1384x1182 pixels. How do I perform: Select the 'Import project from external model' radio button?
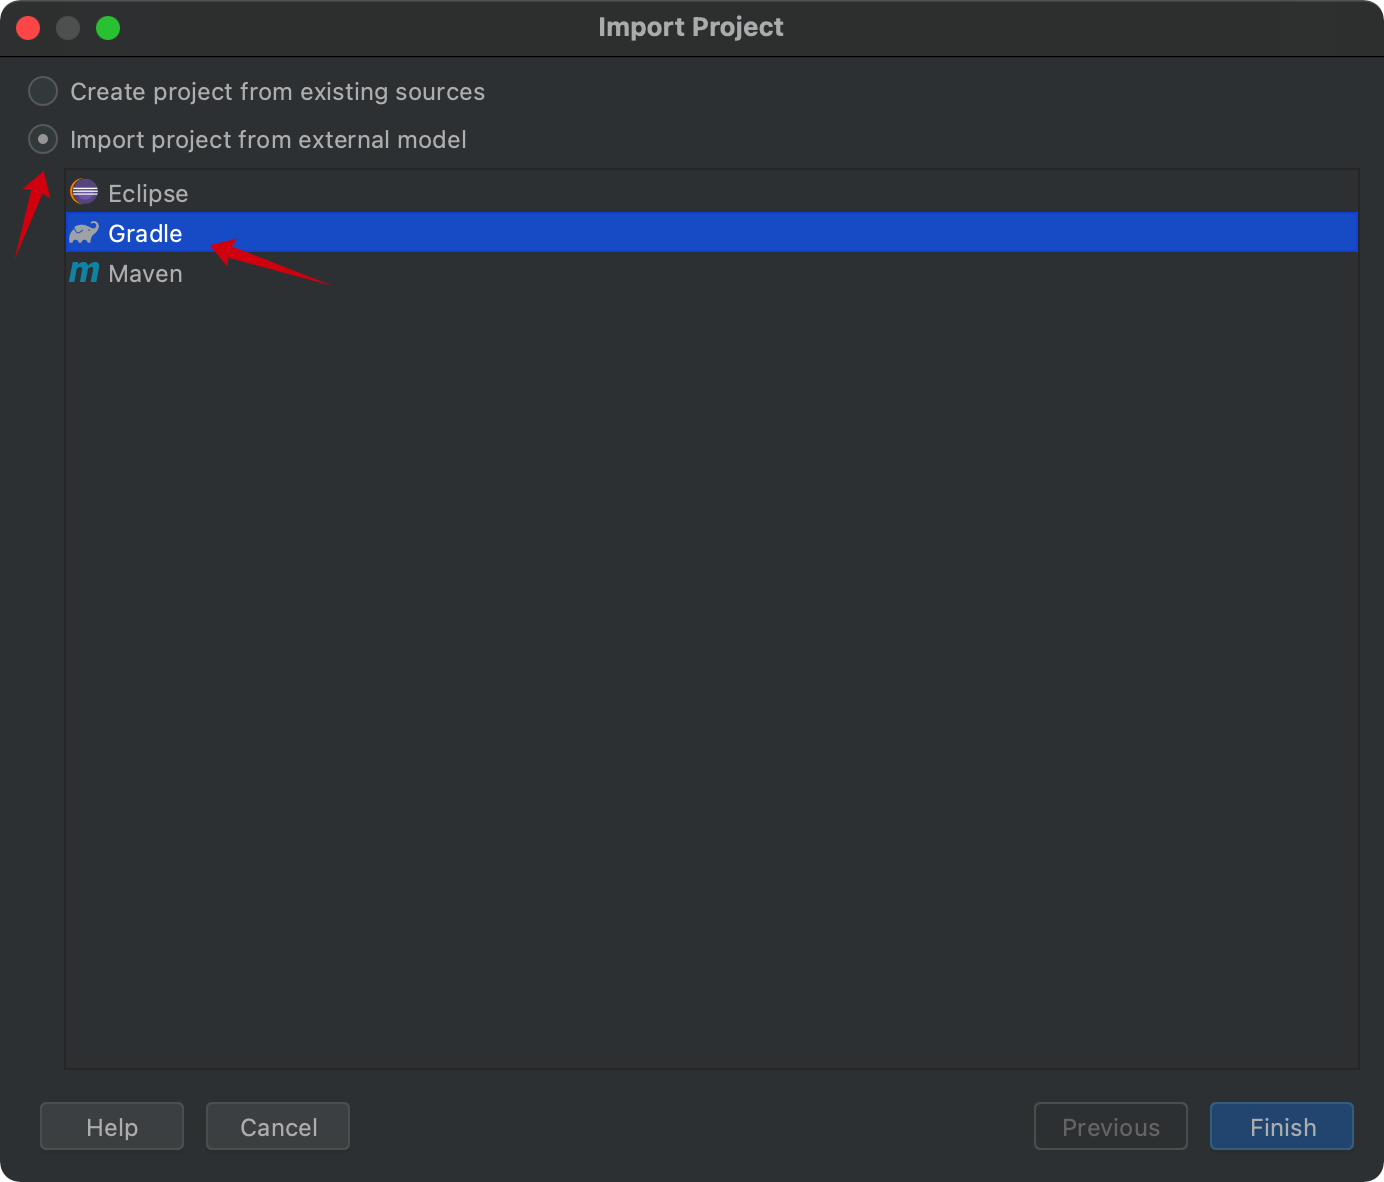click(x=43, y=139)
